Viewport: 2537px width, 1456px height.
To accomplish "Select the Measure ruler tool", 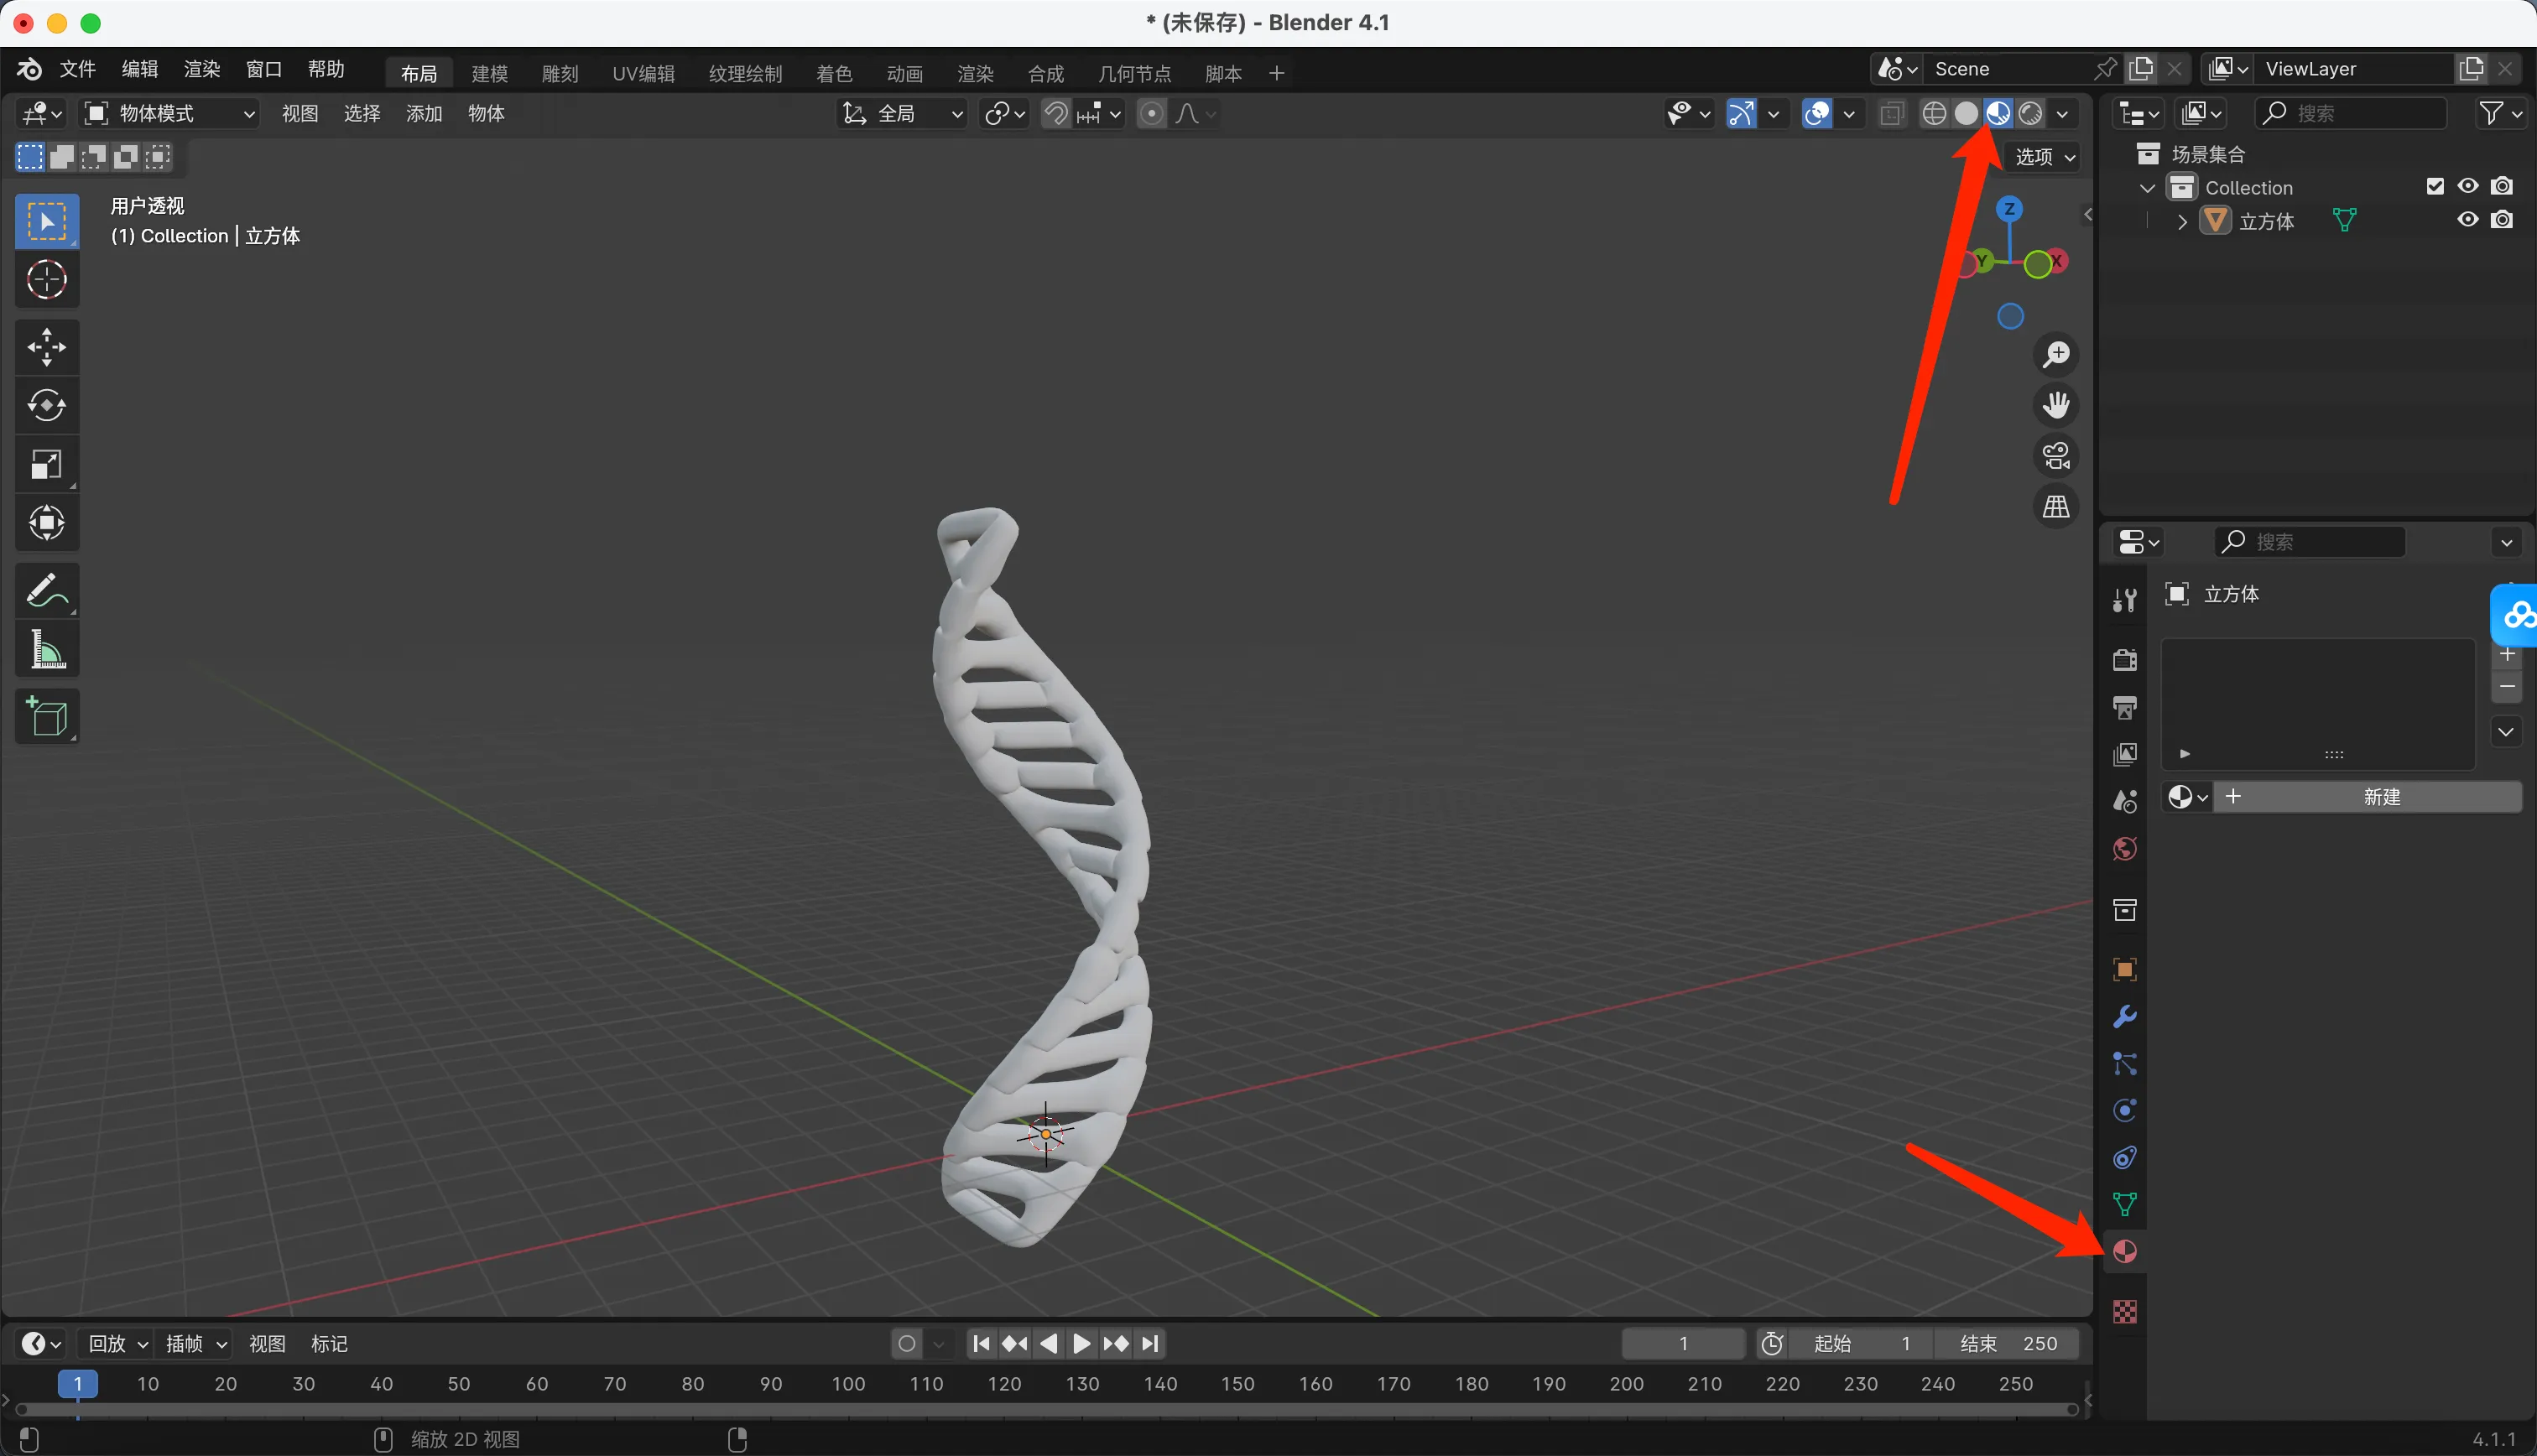I will click(46, 650).
